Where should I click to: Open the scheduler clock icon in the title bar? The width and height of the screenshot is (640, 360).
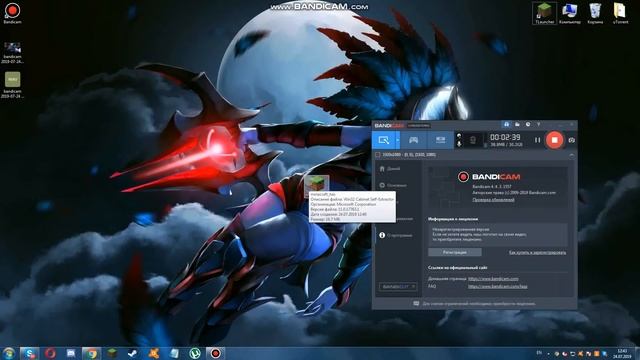coord(528,124)
